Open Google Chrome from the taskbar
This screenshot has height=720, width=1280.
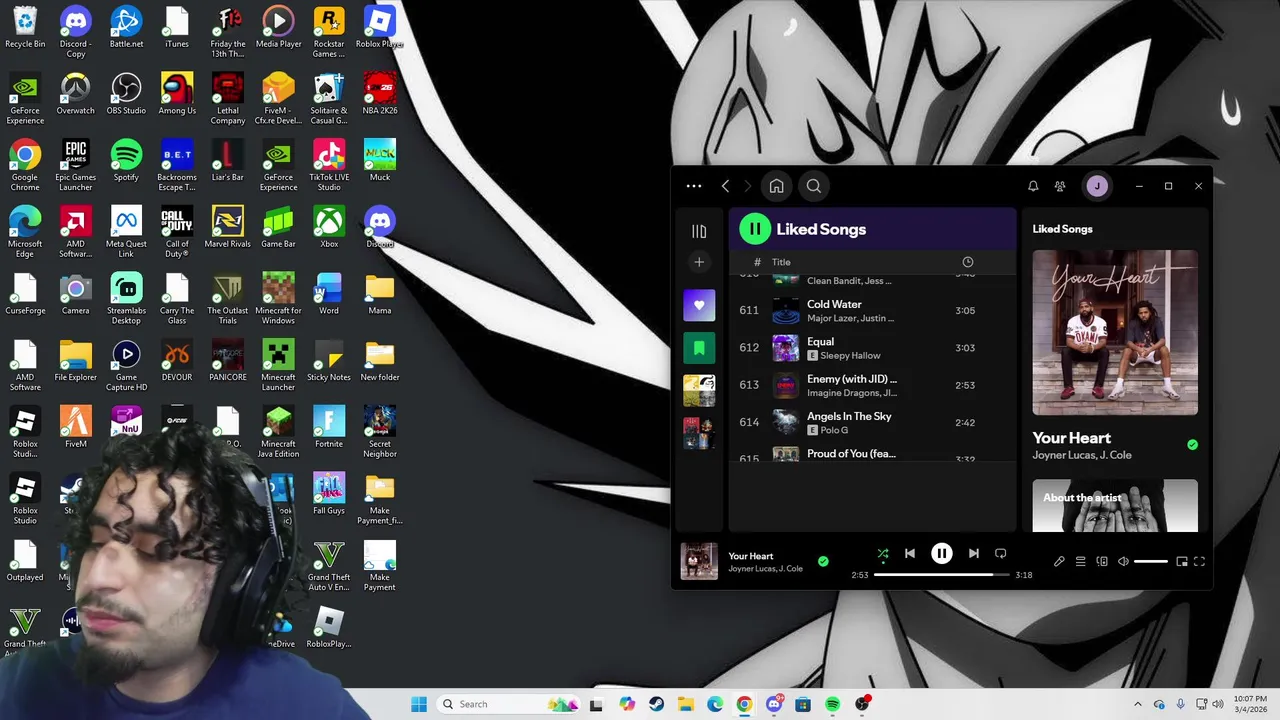coord(744,704)
